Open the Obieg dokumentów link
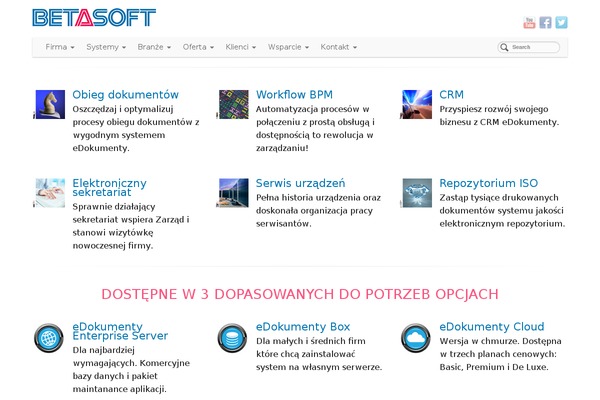Image resolution: width=600 pixels, height=400 pixels. click(x=126, y=95)
